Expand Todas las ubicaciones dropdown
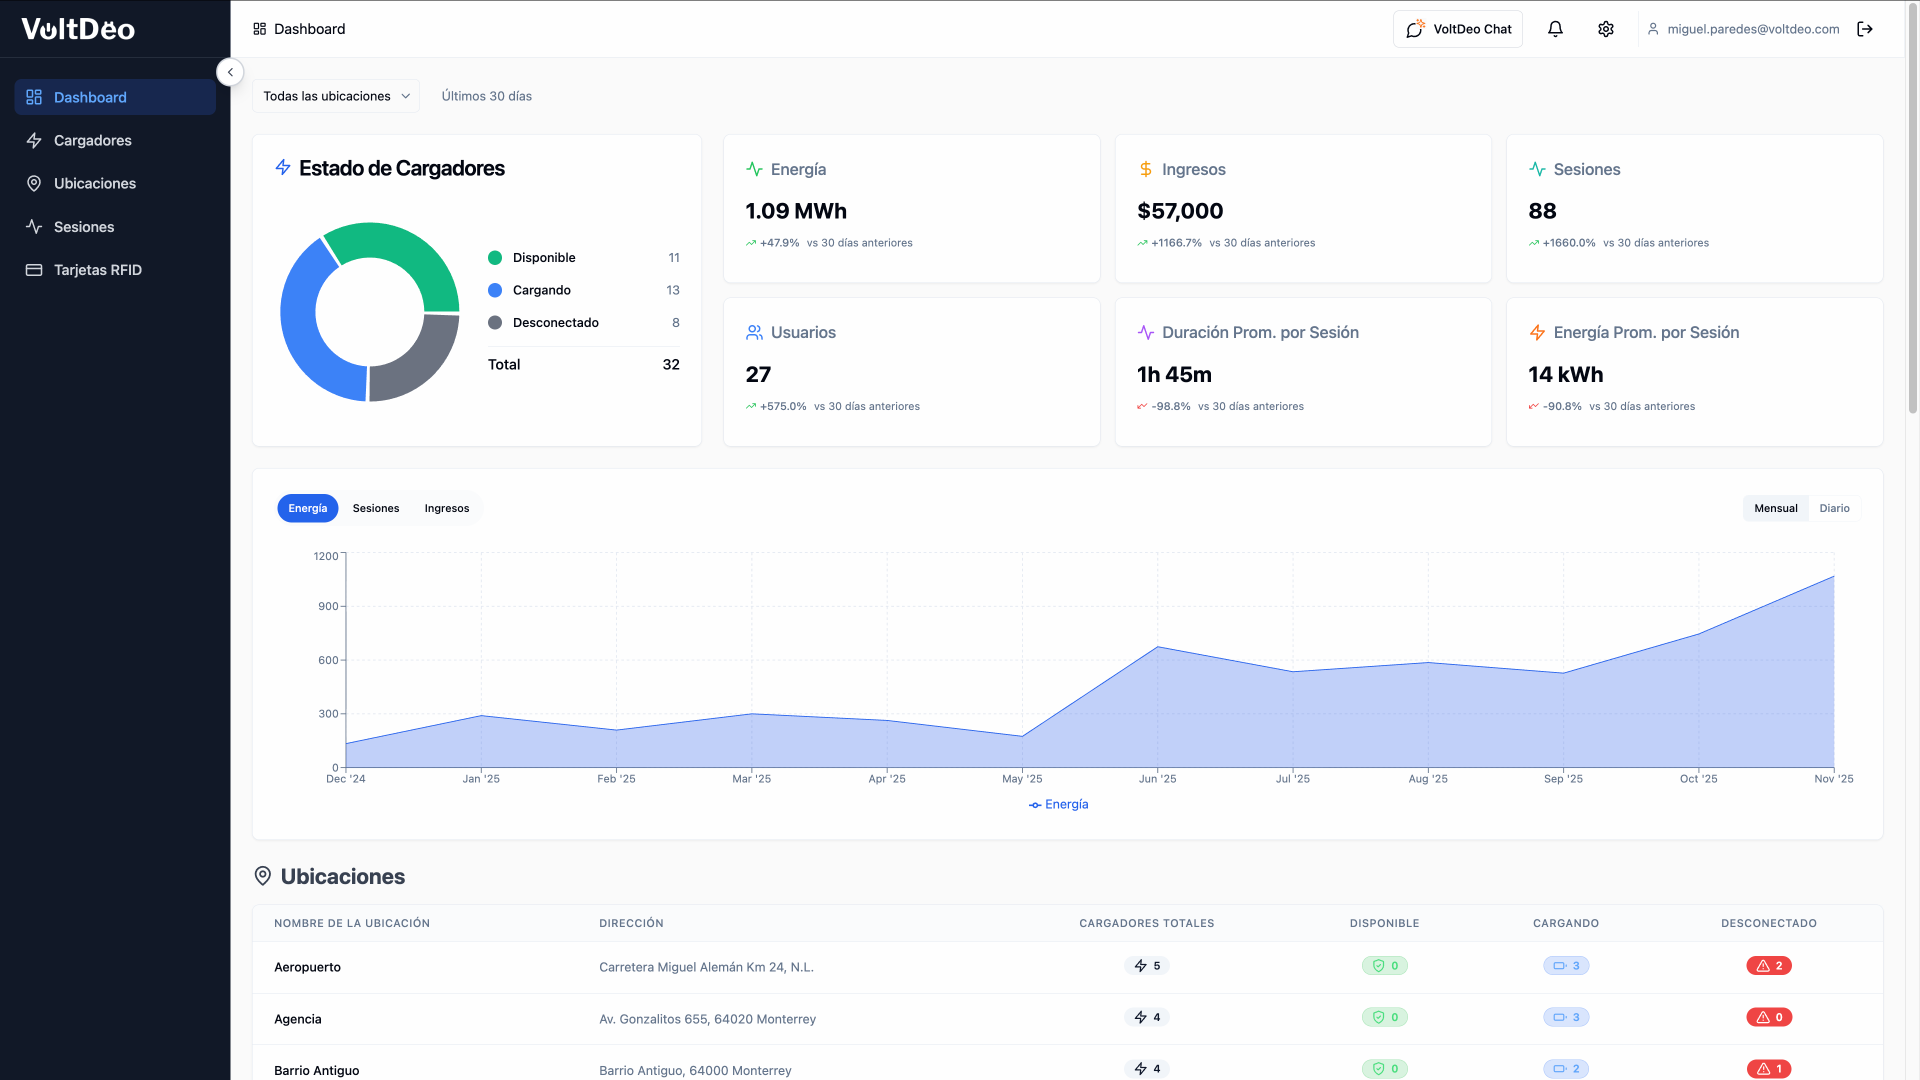1920x1080 pixels. click(x=336, y=96)
